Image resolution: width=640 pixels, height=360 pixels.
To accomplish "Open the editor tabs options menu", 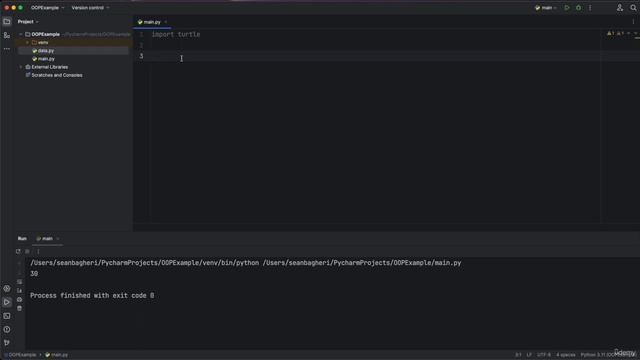I will coord(633,22).
